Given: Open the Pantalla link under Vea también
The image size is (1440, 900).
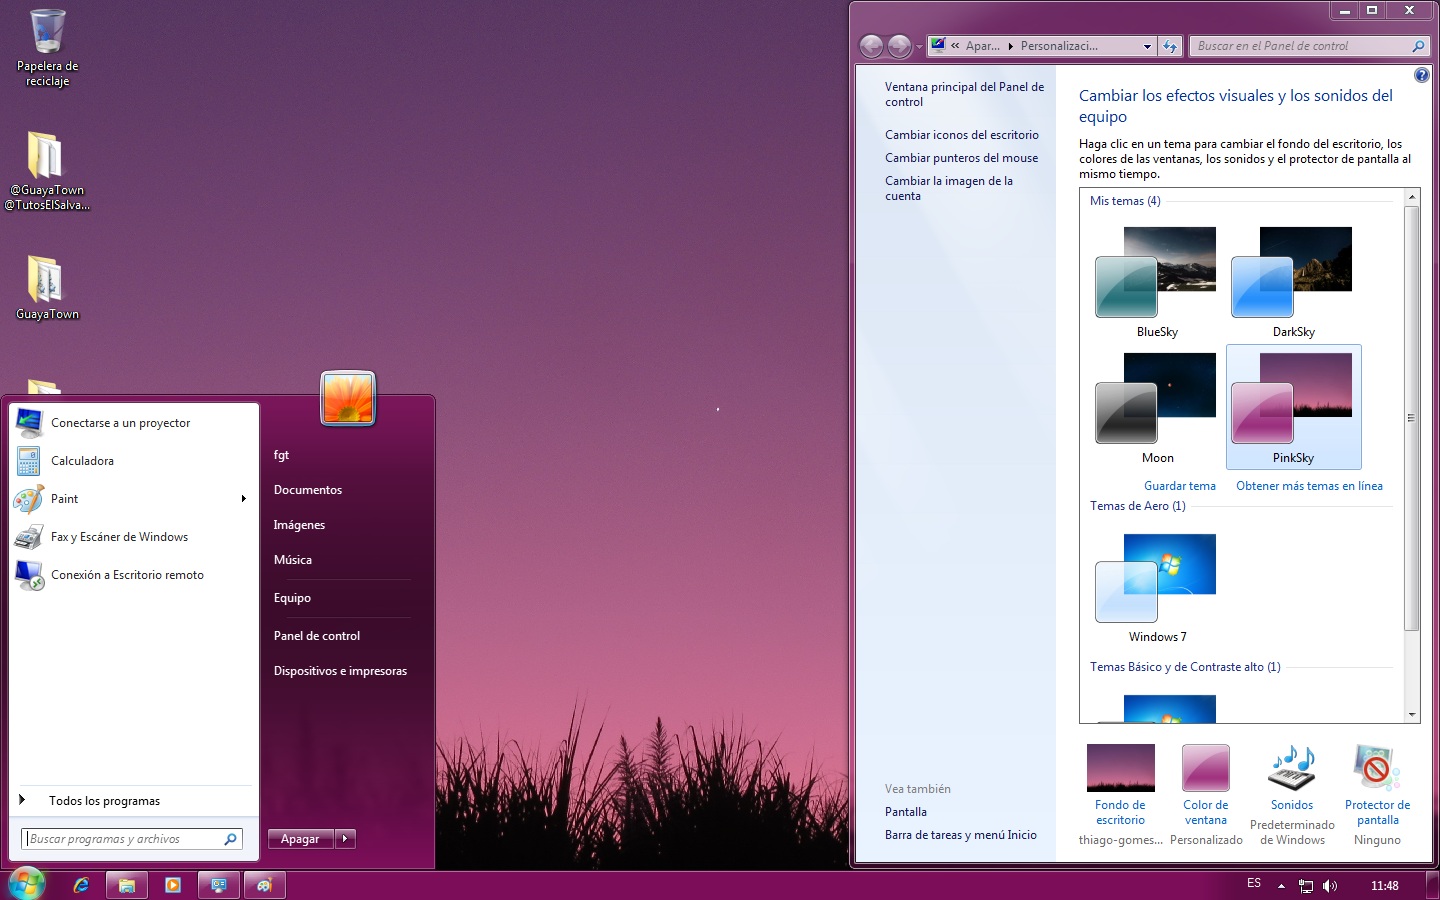Looking at the screenshot, I should tap(906, 812).
